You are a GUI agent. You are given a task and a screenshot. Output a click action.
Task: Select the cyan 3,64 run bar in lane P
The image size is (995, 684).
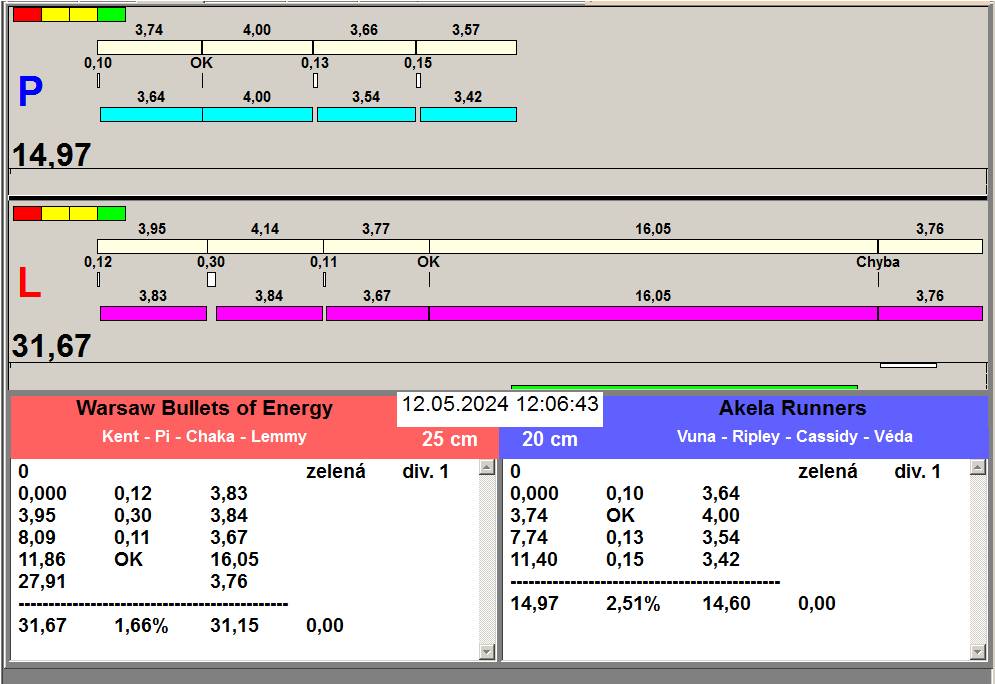click(151, 115)
